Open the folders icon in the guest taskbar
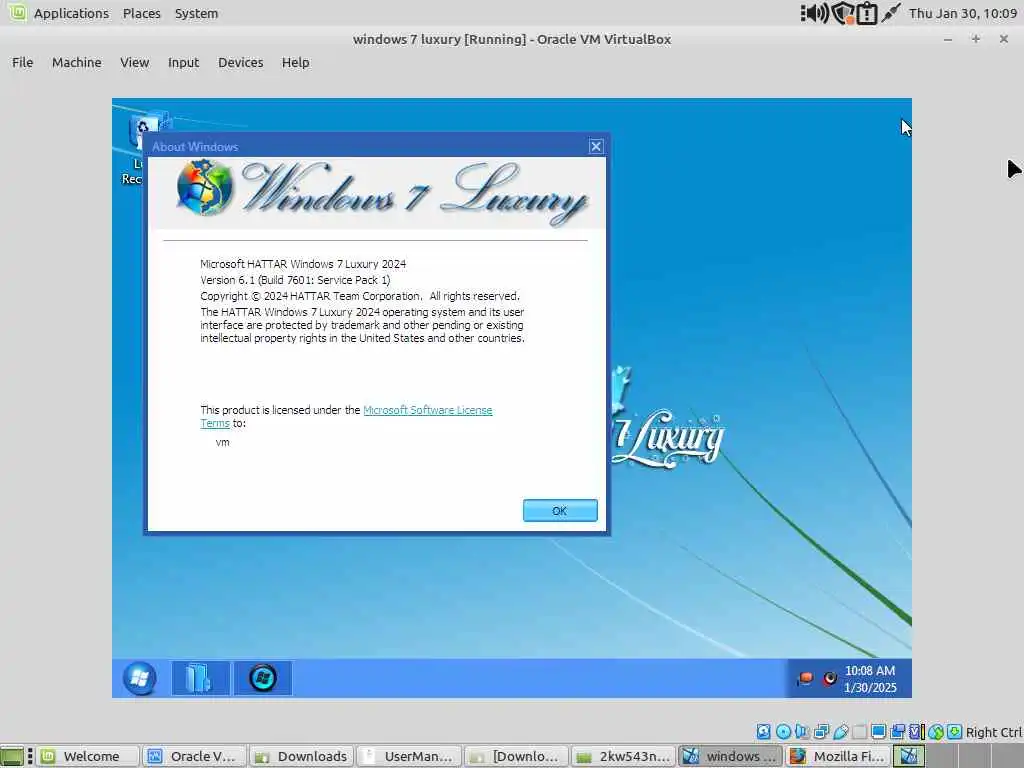Image resolution: width=1024 pixels, height=768 pixels. coord(200,678)
